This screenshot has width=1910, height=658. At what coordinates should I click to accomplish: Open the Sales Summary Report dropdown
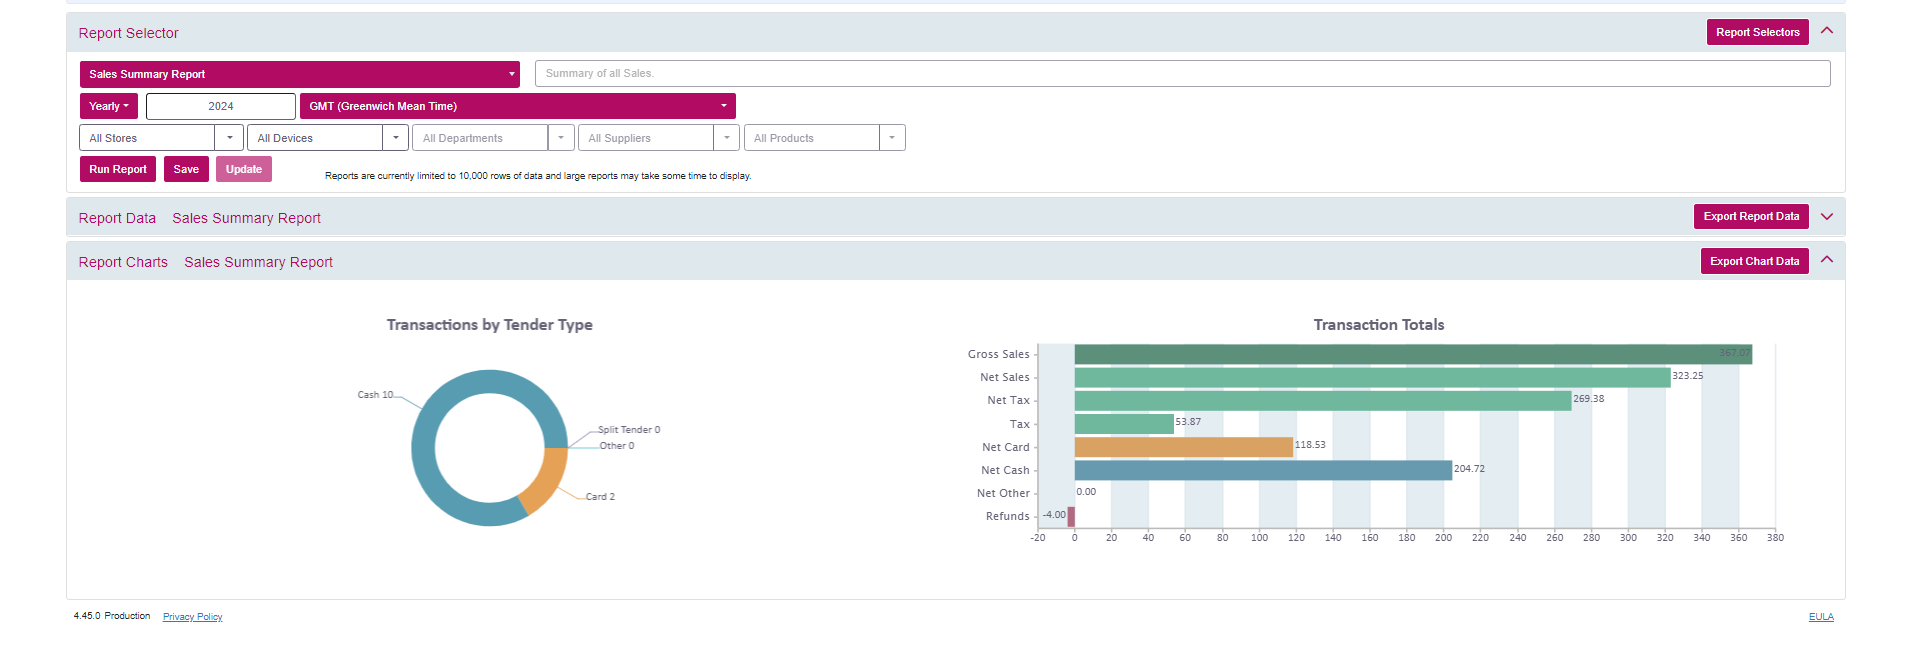(x=299, y=74)
